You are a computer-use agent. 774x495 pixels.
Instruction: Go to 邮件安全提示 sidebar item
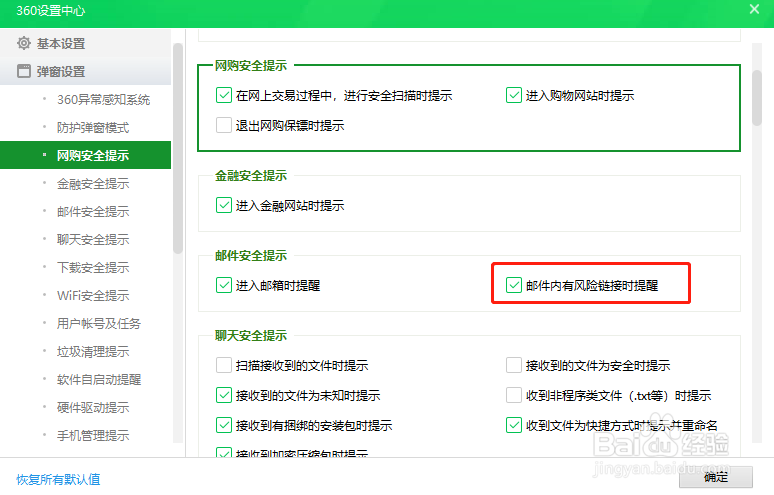point(93,212)
